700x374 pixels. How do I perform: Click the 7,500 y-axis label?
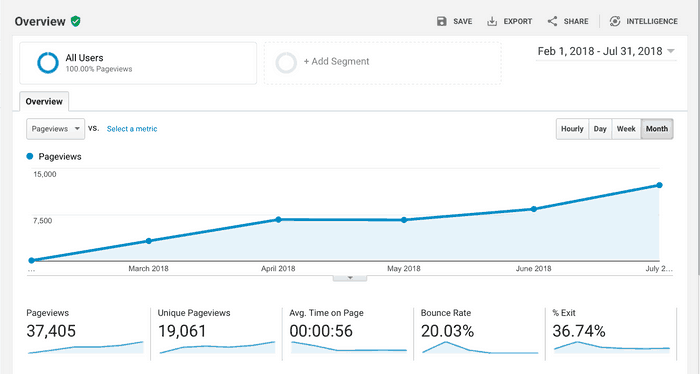(42, 220)
